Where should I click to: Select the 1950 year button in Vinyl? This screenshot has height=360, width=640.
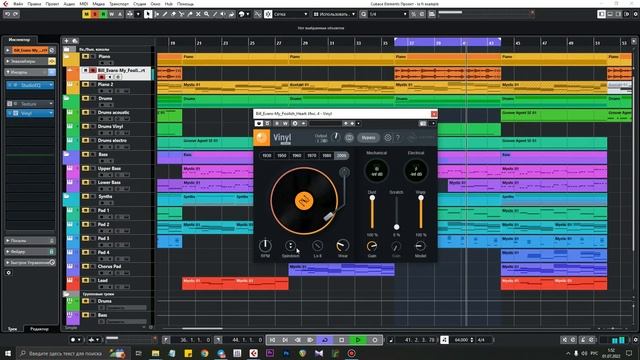click(282, 156)
